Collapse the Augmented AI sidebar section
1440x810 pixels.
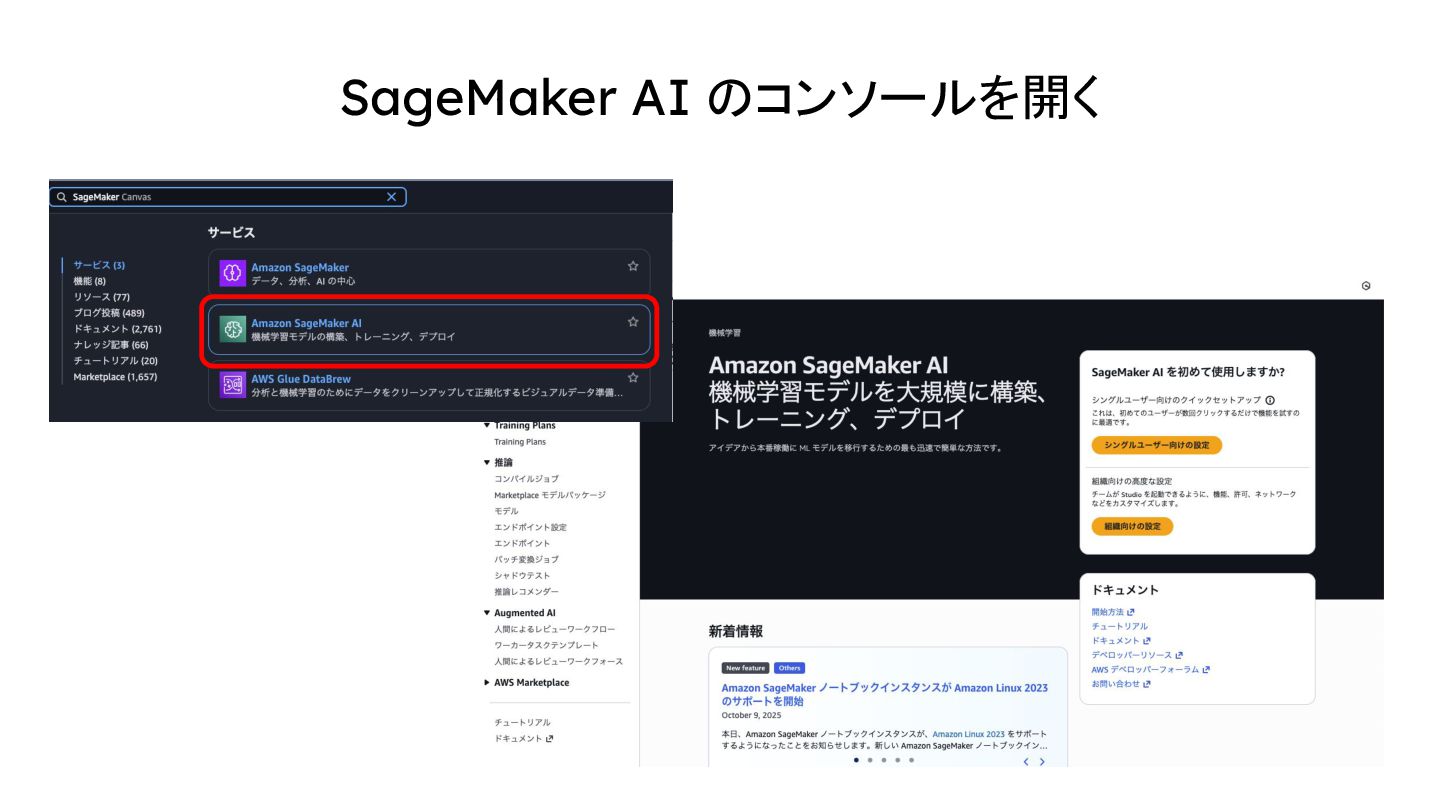487,613
